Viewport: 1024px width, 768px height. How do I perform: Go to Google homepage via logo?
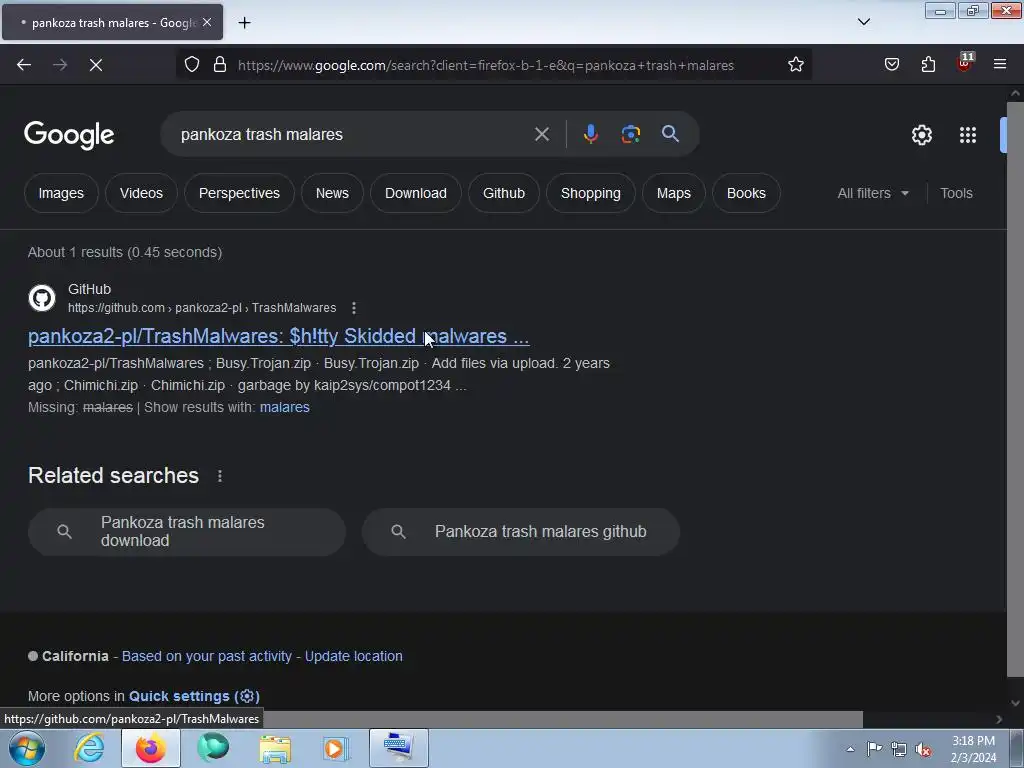tap(69, 135)
